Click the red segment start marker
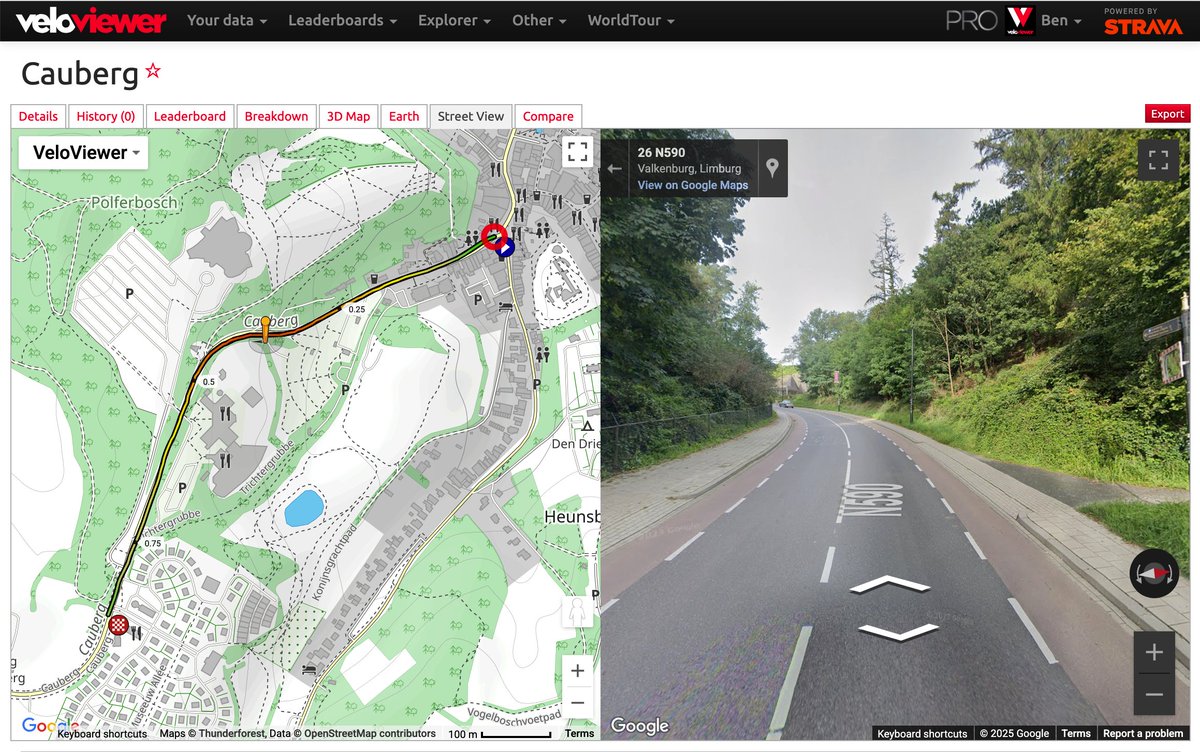 click(493, 237)
